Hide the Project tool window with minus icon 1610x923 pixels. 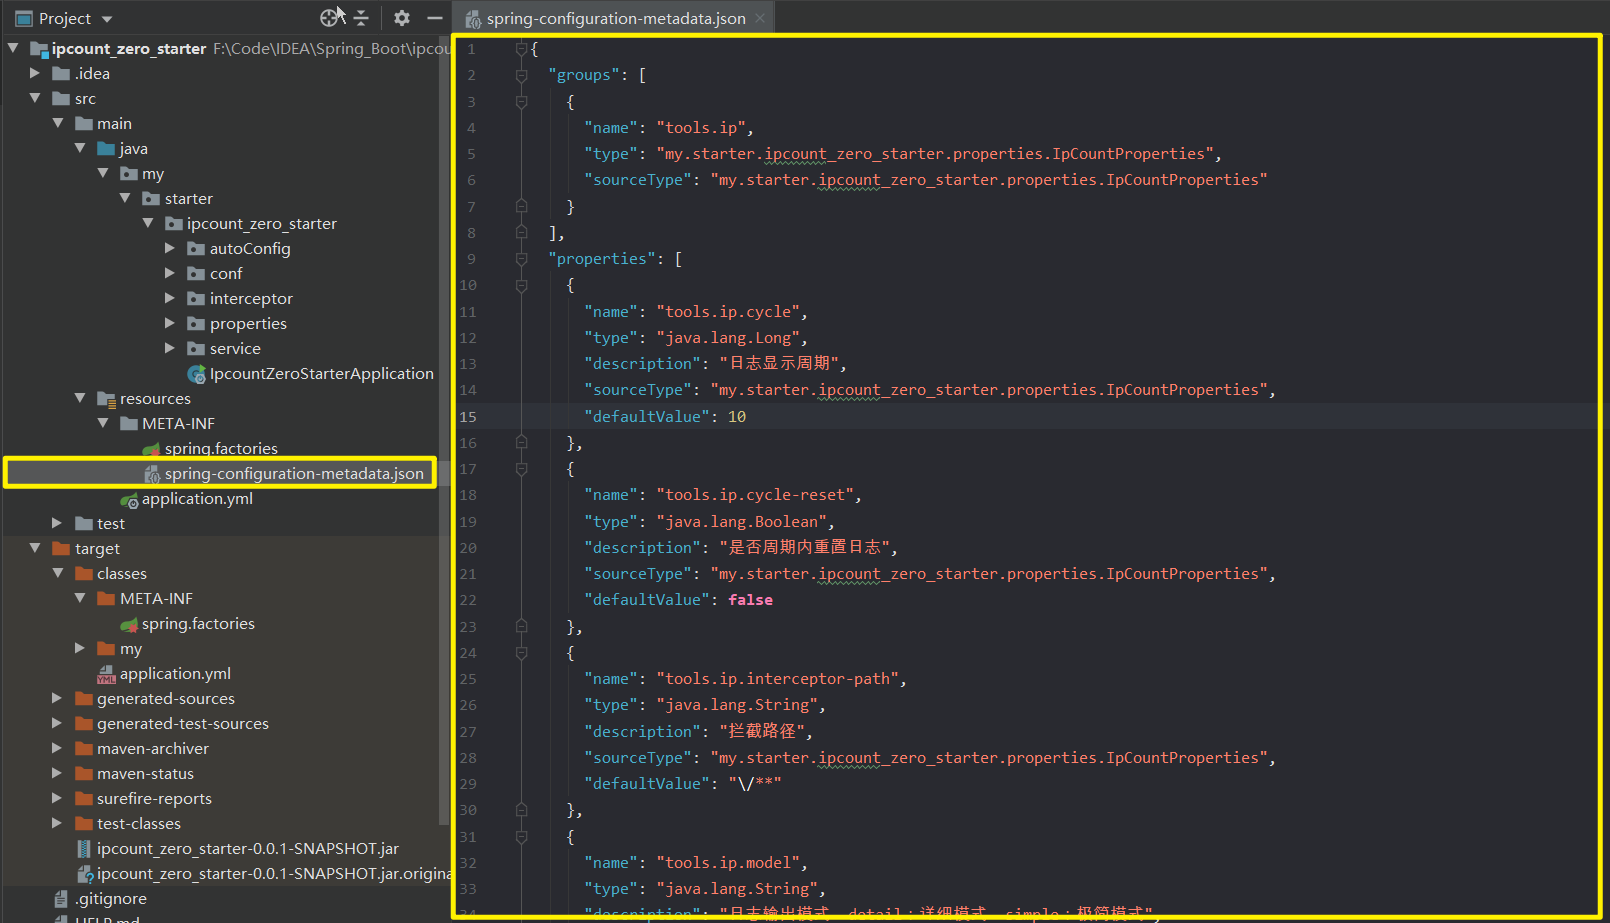click(x=434, y=18)
